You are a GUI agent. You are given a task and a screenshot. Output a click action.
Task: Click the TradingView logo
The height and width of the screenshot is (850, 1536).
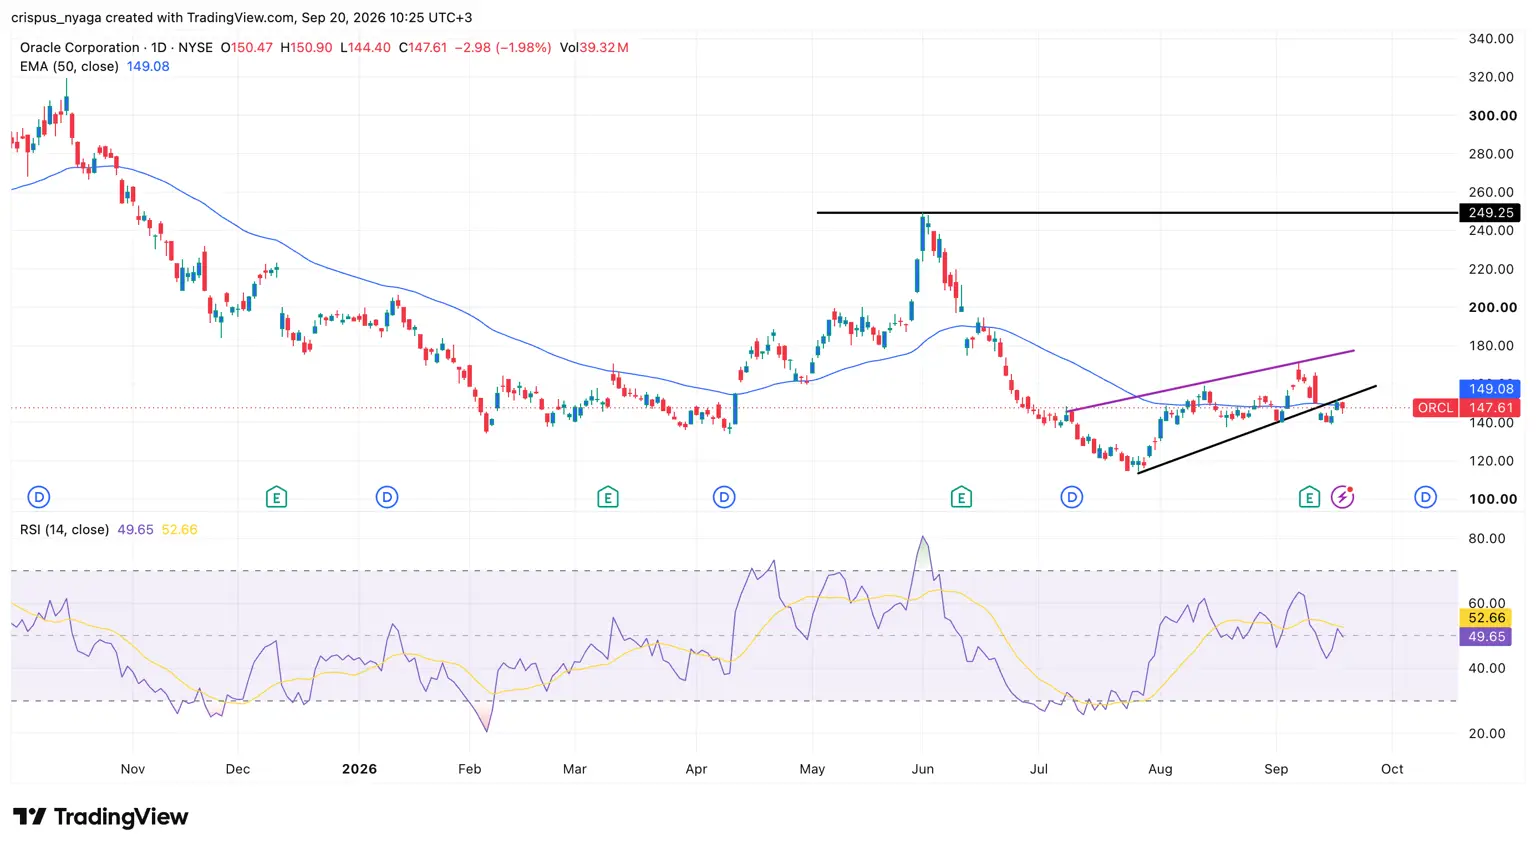pyautogui.click(x=100, y=817)
